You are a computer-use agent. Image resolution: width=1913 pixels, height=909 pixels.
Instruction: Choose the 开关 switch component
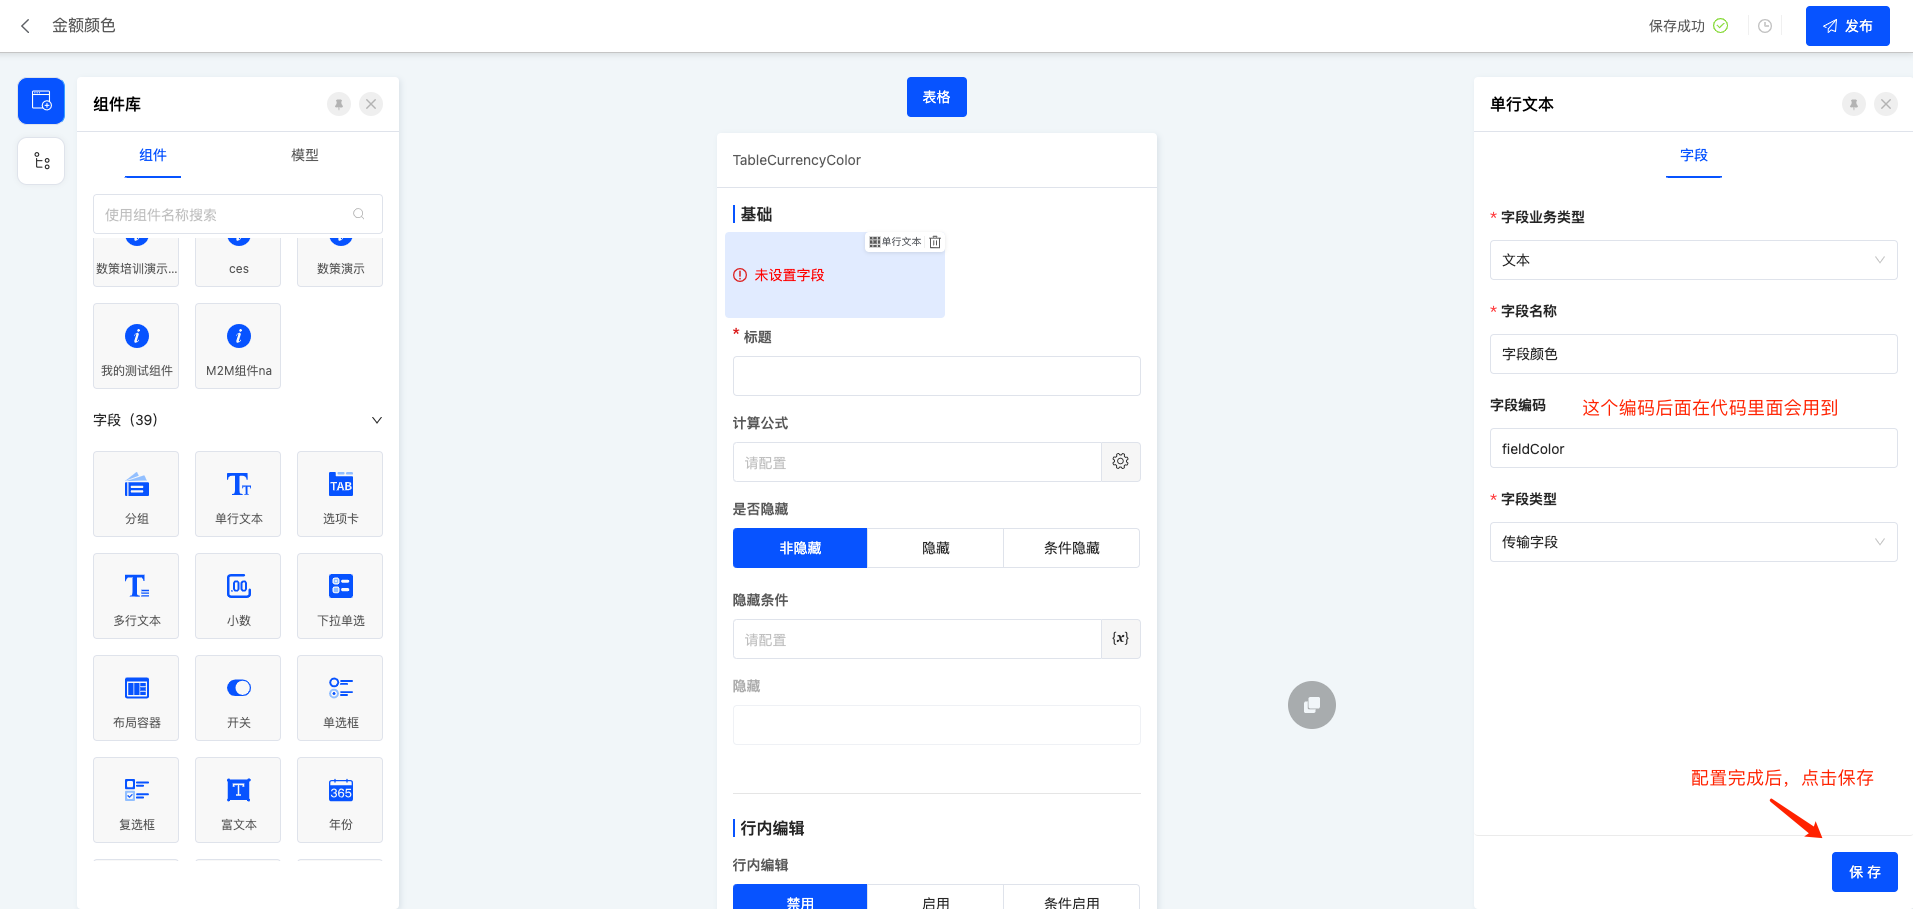(x=238, y=698)
